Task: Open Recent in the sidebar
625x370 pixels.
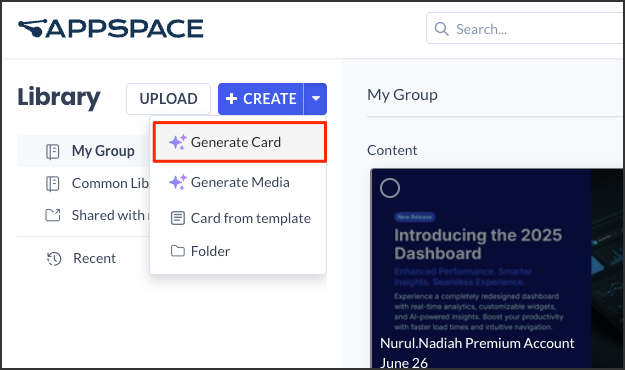Action: [84, 258]
